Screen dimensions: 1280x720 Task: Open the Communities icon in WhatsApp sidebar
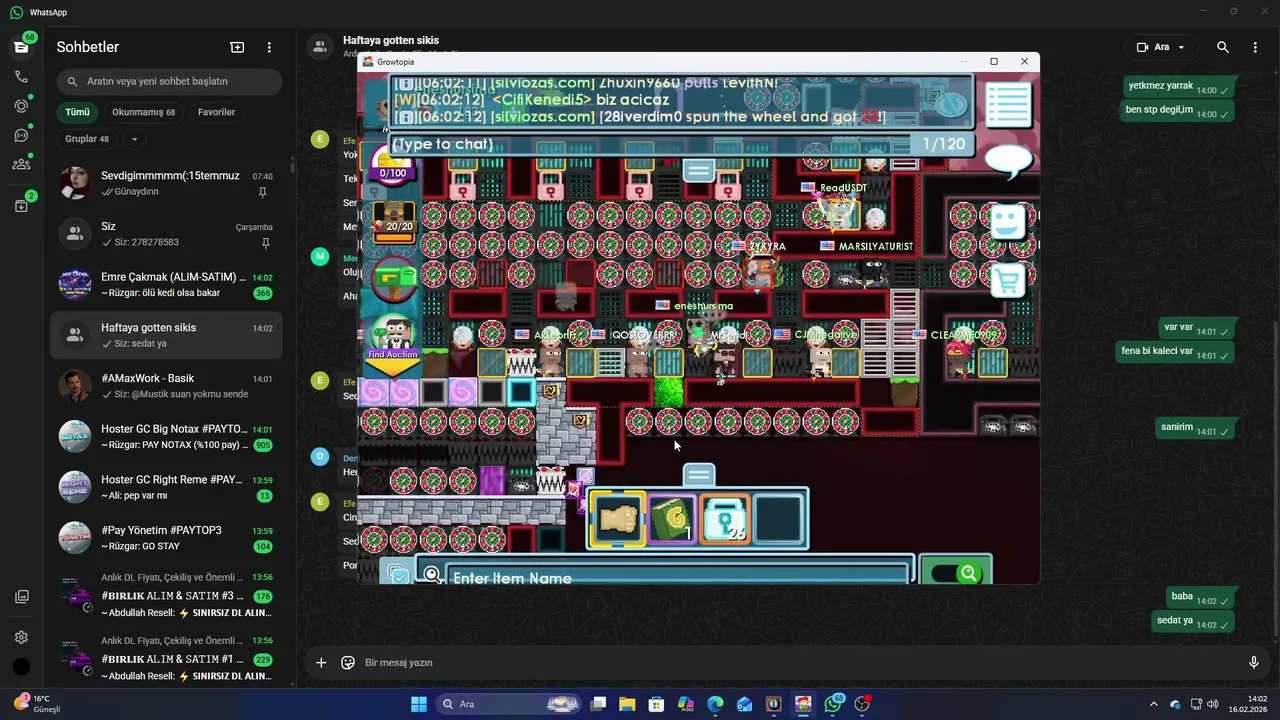[x=21, y=164]
